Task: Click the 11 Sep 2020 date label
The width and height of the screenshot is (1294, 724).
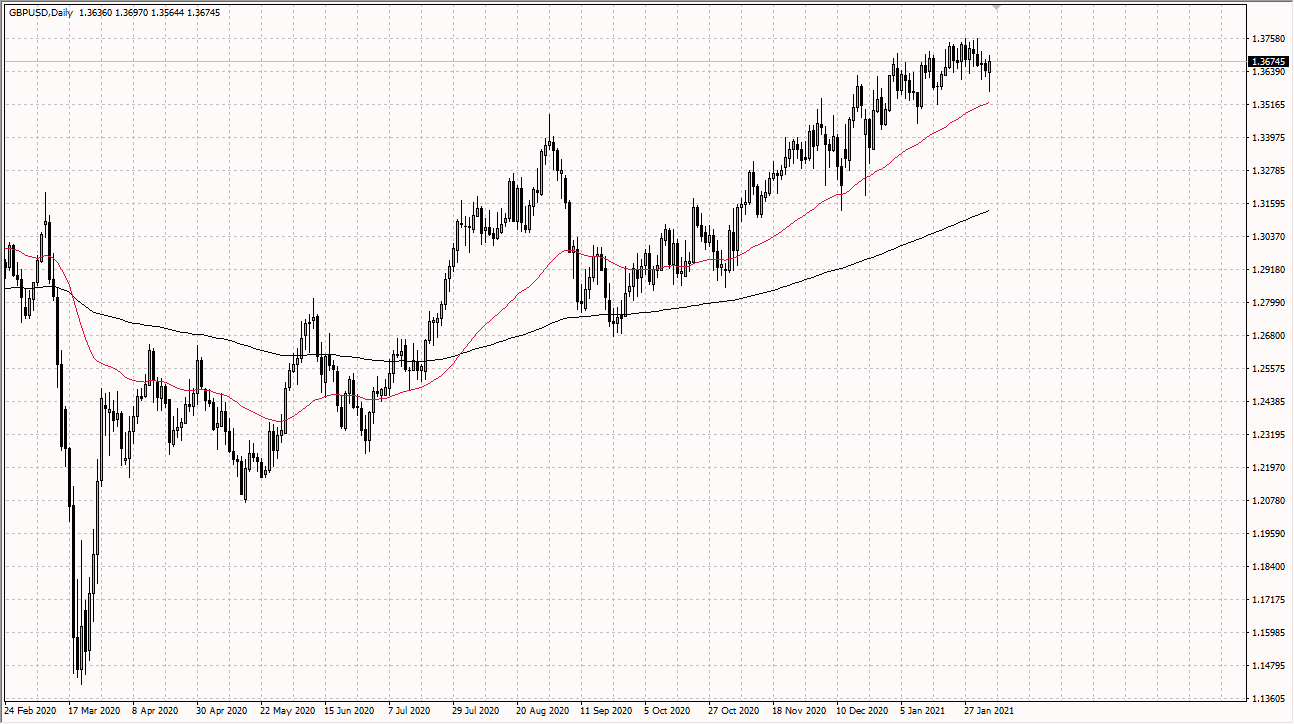Action: point(605,711)
